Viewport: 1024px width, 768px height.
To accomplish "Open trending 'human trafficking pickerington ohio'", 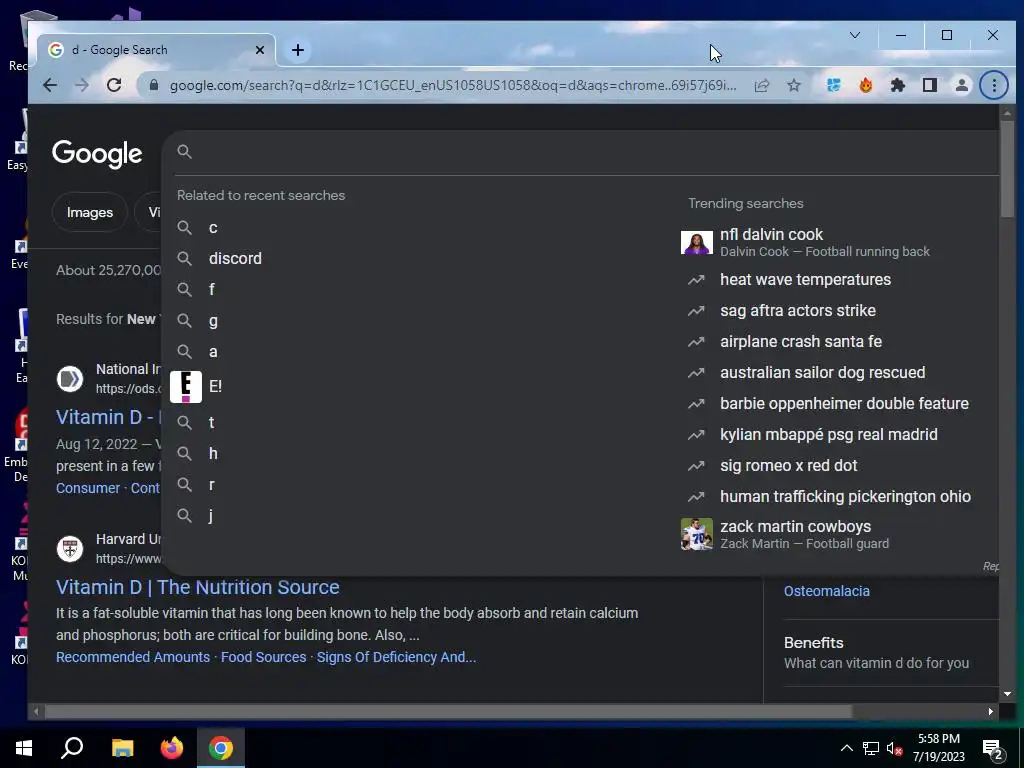I will tap(845, 497).
